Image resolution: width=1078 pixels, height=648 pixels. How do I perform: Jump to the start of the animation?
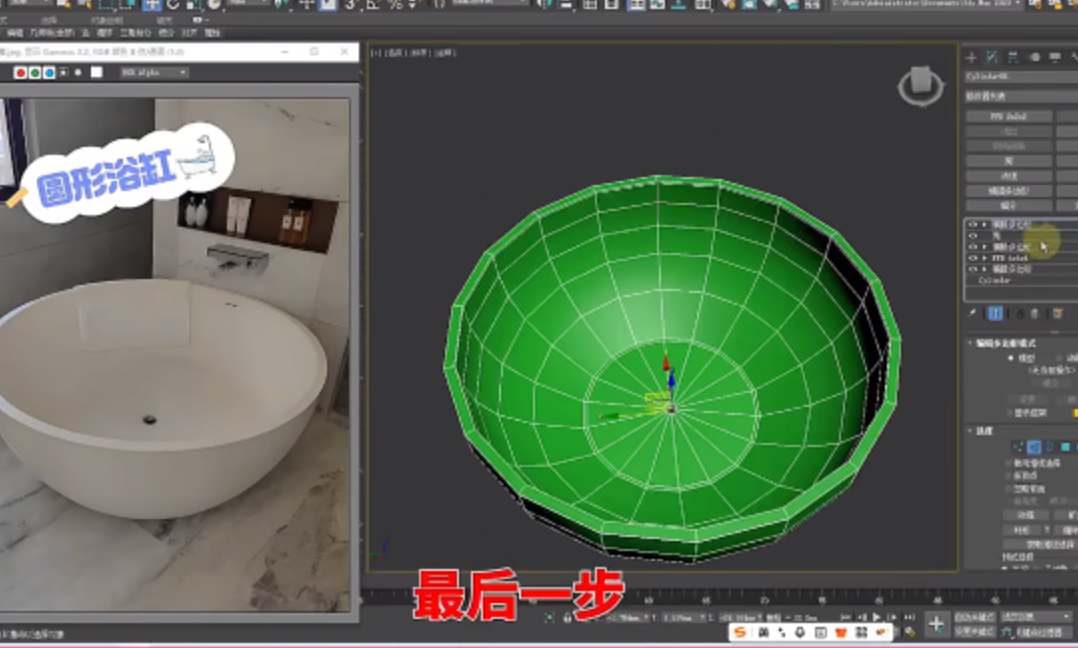(846, 617)
